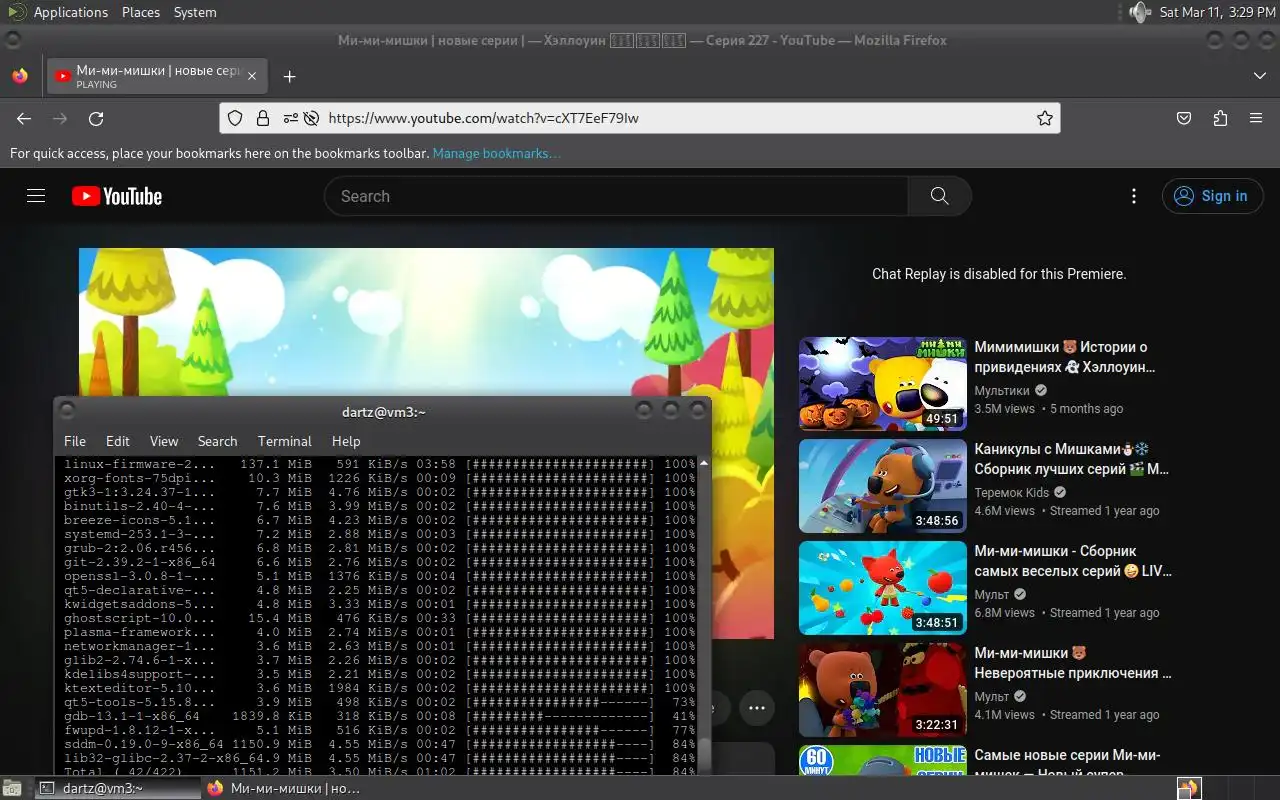Click the tray icon at bottom-right panel

click(x=1188, y=788)
